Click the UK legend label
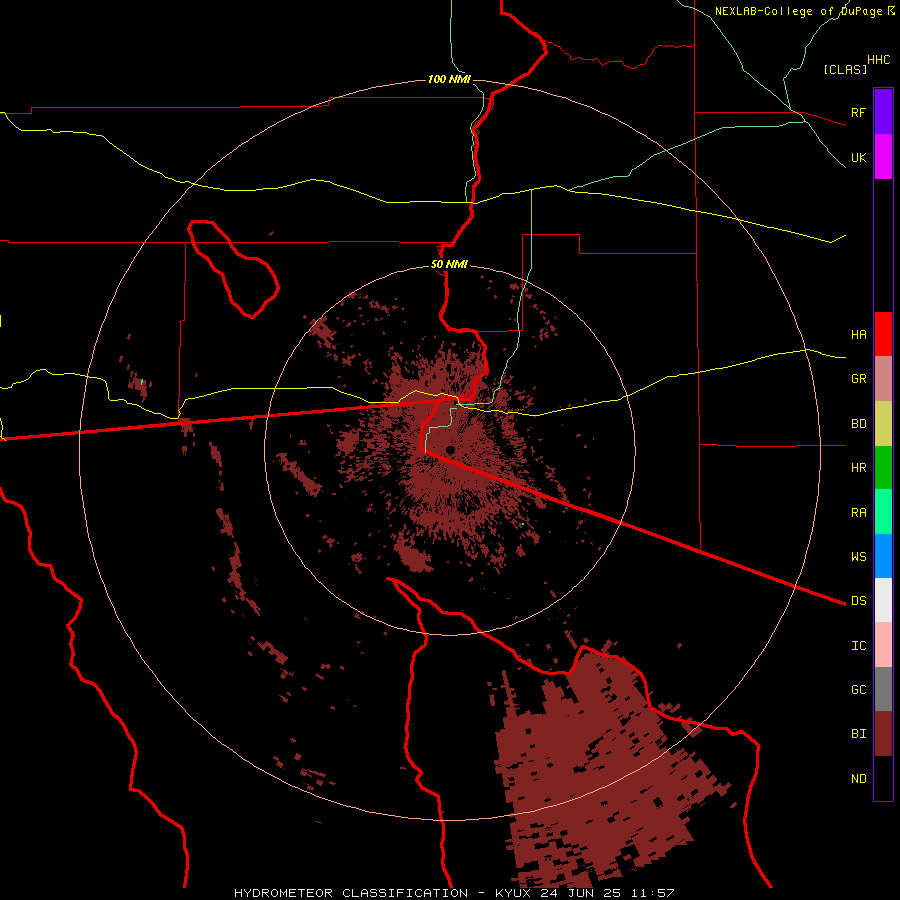 (x=858, y=157)
